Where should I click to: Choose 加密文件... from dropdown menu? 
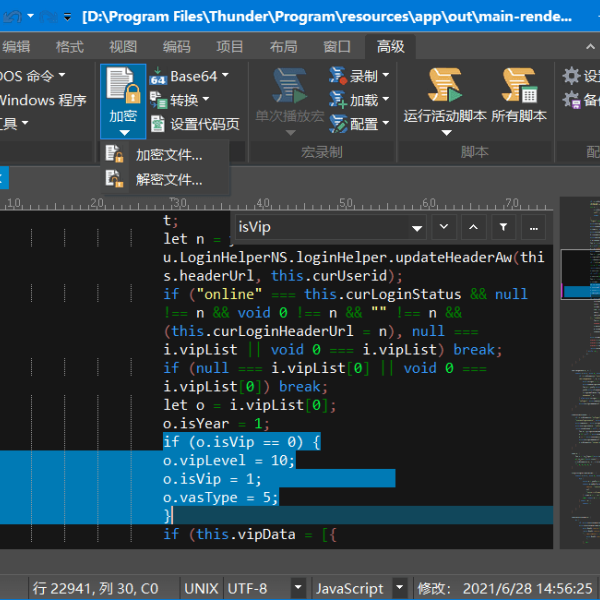[166, 155]
